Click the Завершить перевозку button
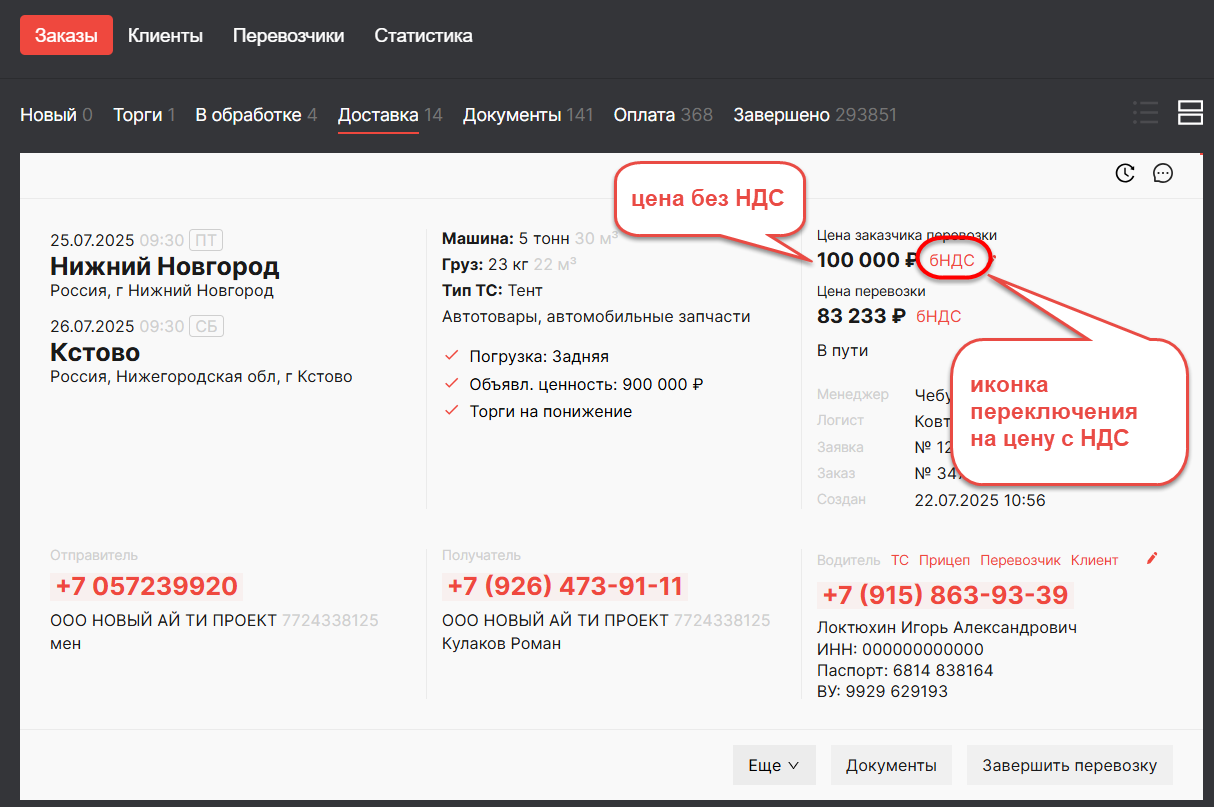The width and height of the screenshot is (1214, 807). 1069,765
